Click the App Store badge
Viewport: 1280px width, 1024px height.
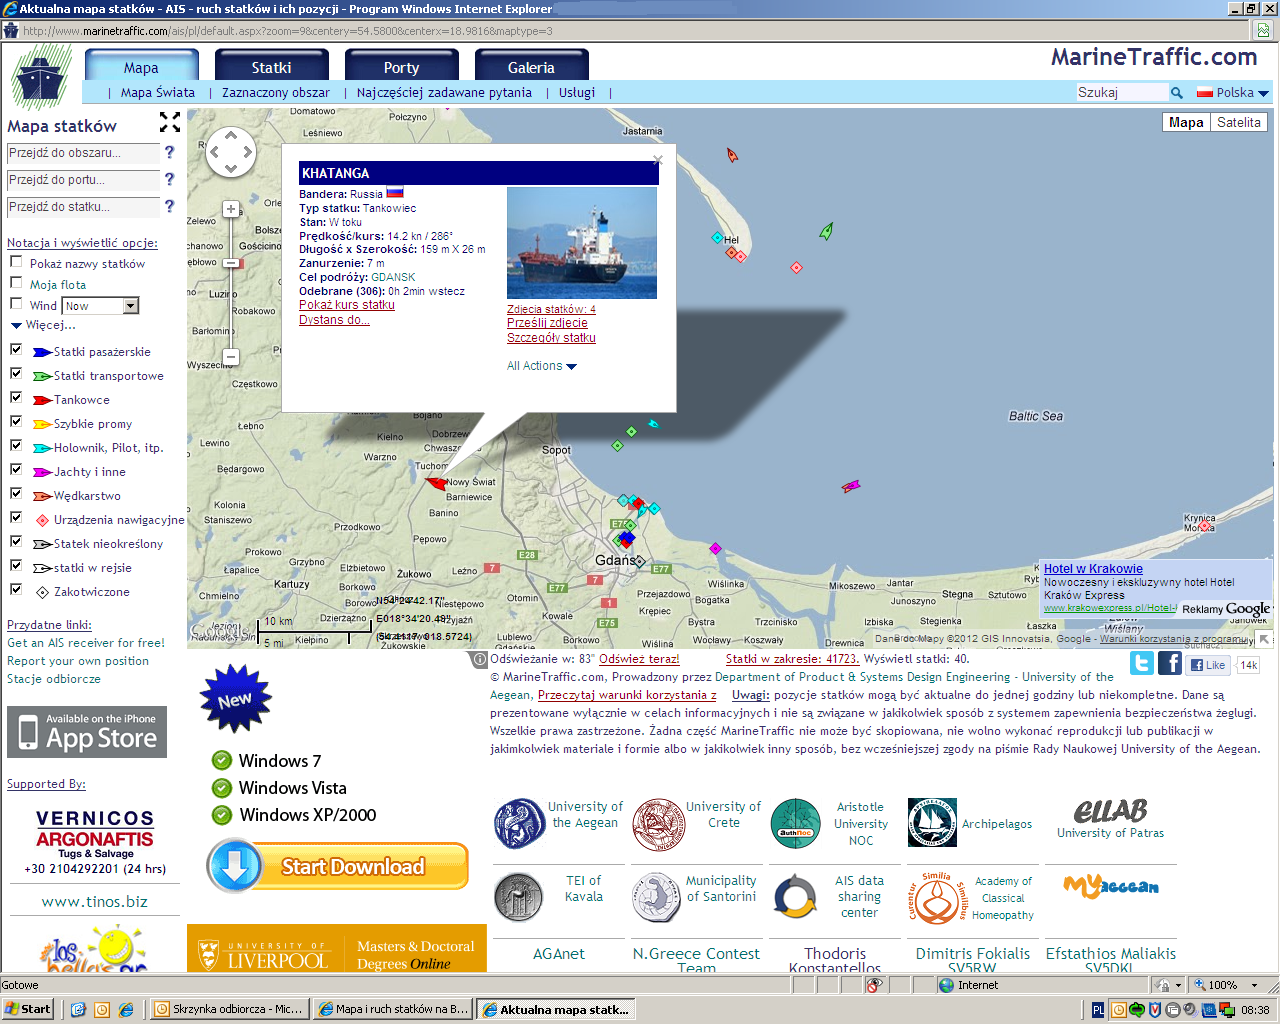[87, 732]
